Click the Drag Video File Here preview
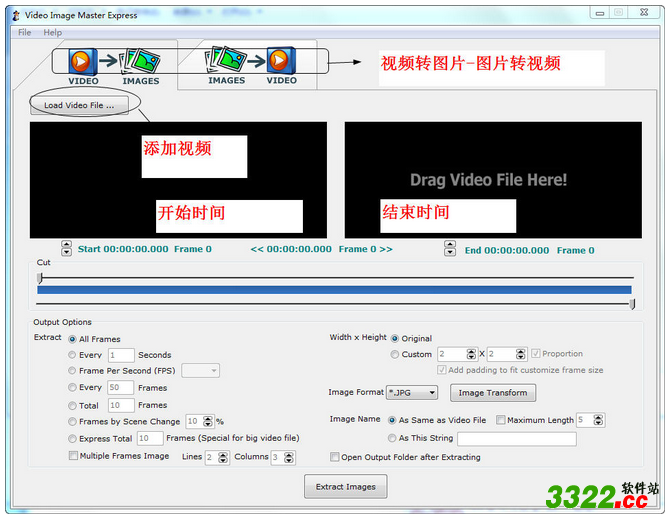 (x=493, y=180)
